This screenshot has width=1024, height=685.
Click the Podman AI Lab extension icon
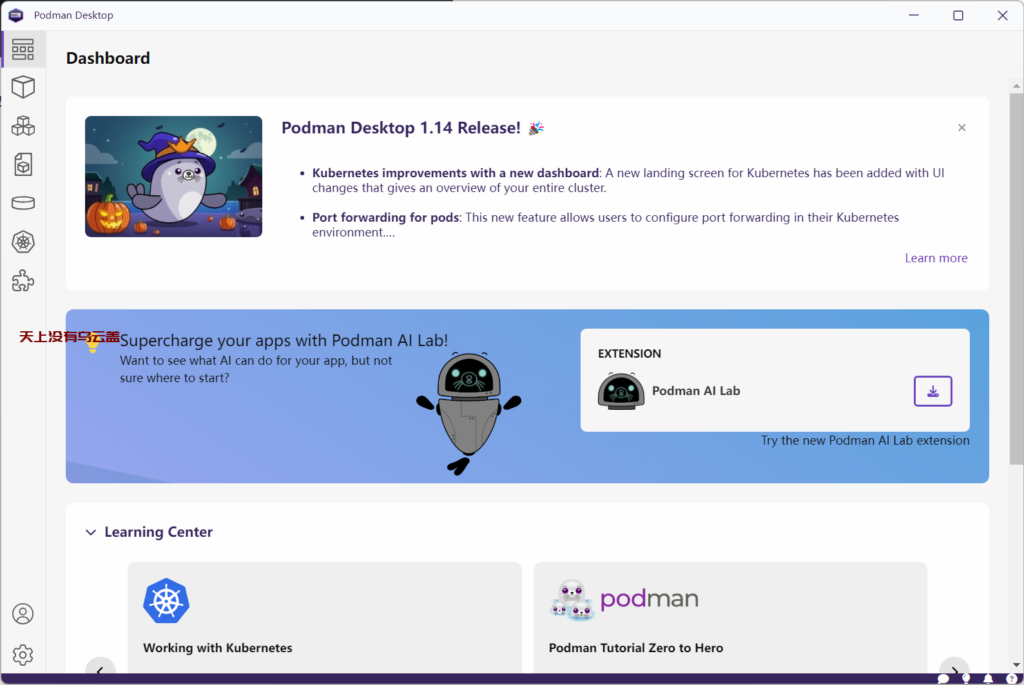(621, 391)
